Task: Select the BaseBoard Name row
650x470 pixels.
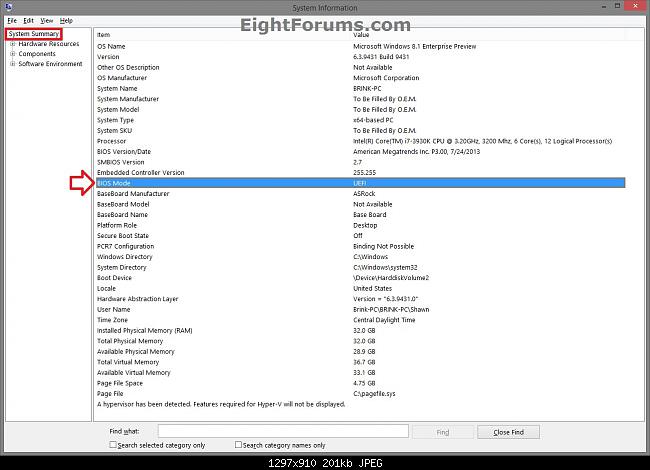Action: [360, 215]
